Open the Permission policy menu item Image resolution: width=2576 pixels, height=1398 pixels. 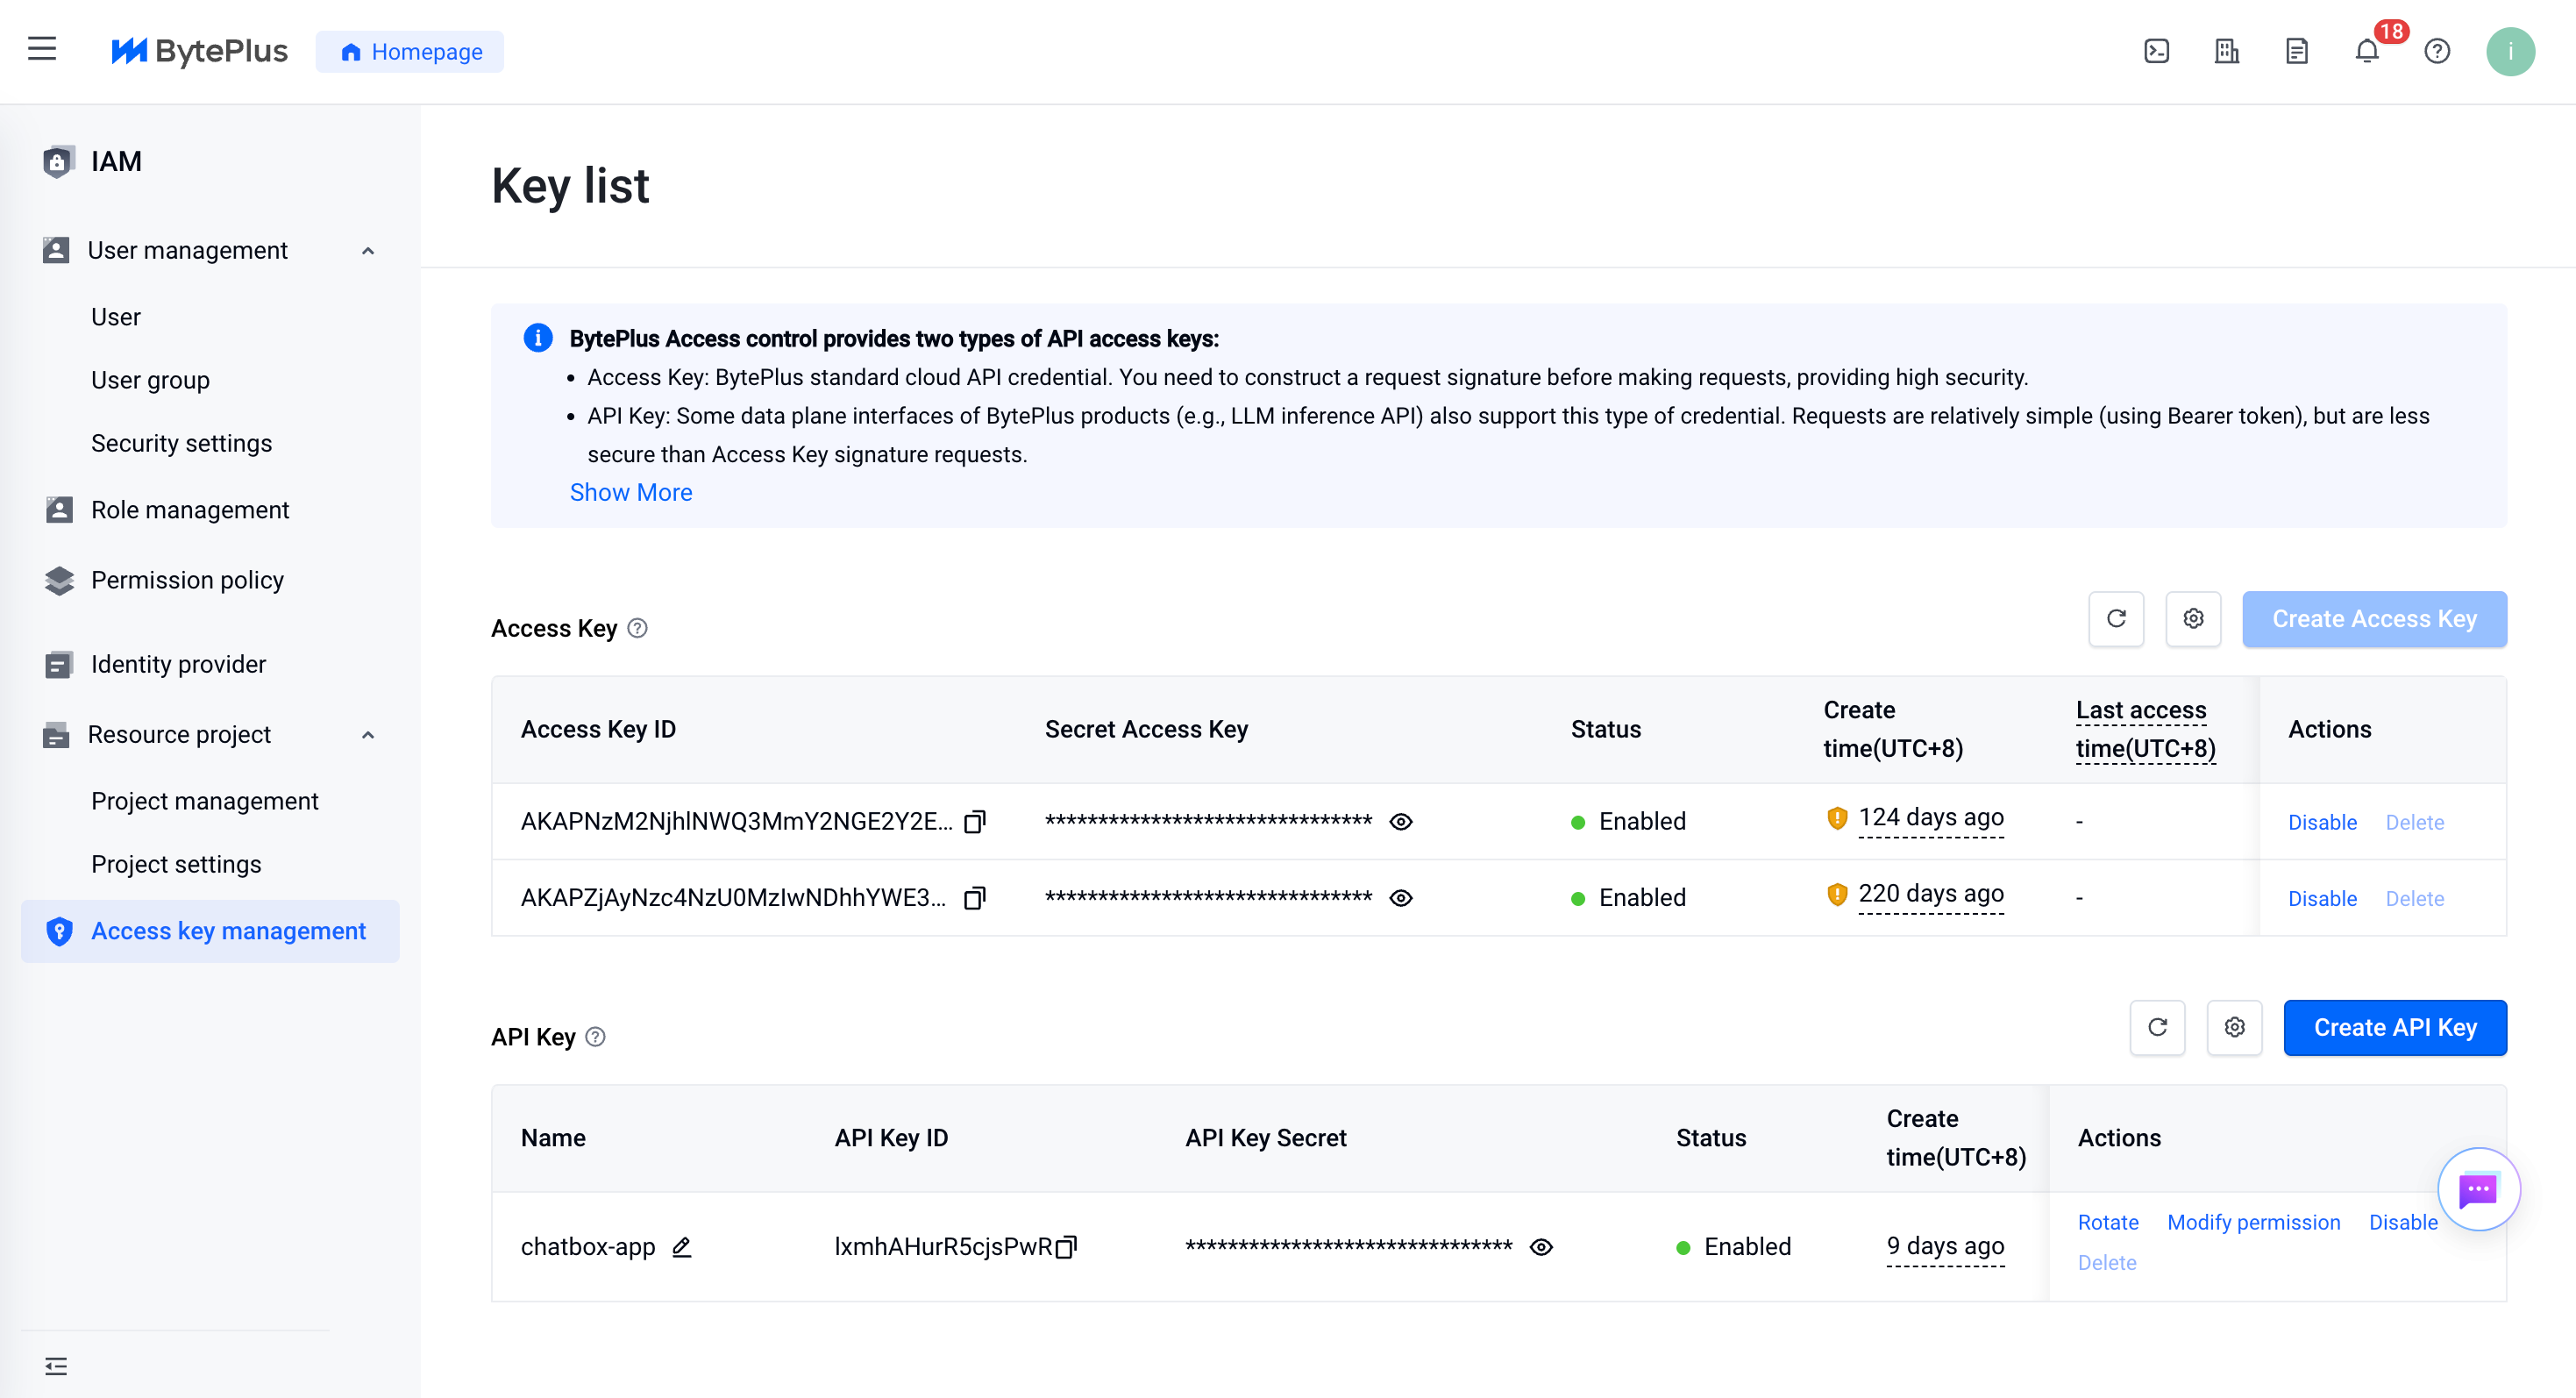tap(187, 580)
